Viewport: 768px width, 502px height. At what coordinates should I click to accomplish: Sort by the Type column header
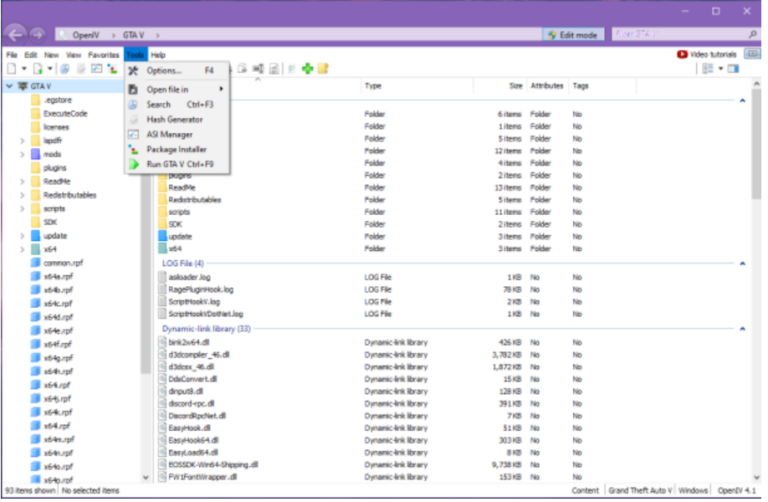(373, 86)
